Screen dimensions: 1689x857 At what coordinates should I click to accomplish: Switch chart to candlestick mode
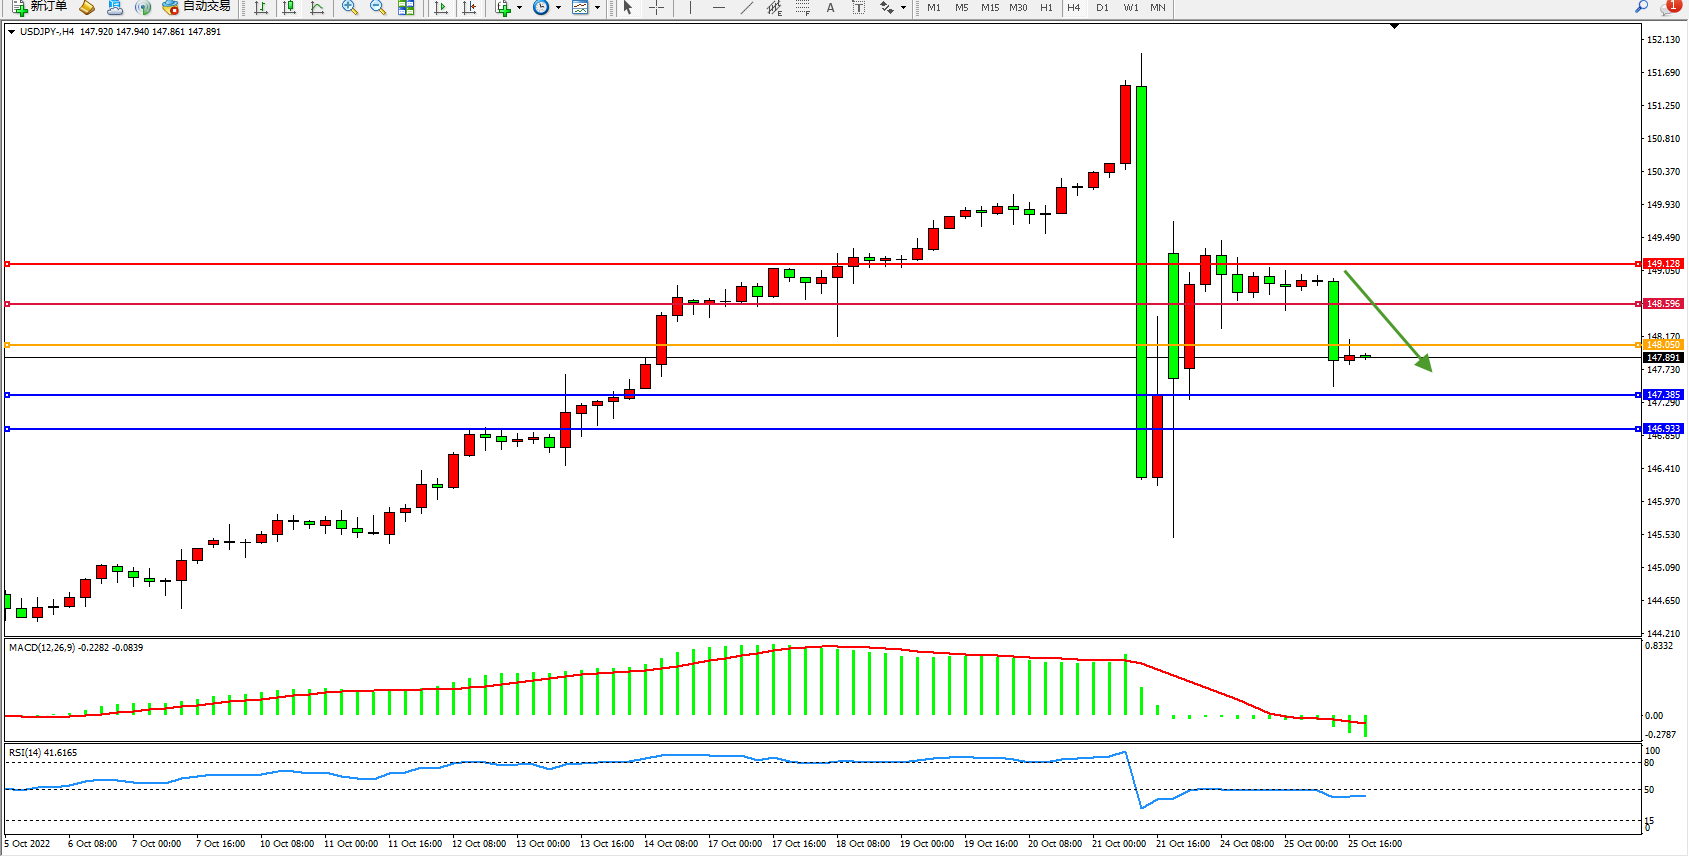point(289,7)
